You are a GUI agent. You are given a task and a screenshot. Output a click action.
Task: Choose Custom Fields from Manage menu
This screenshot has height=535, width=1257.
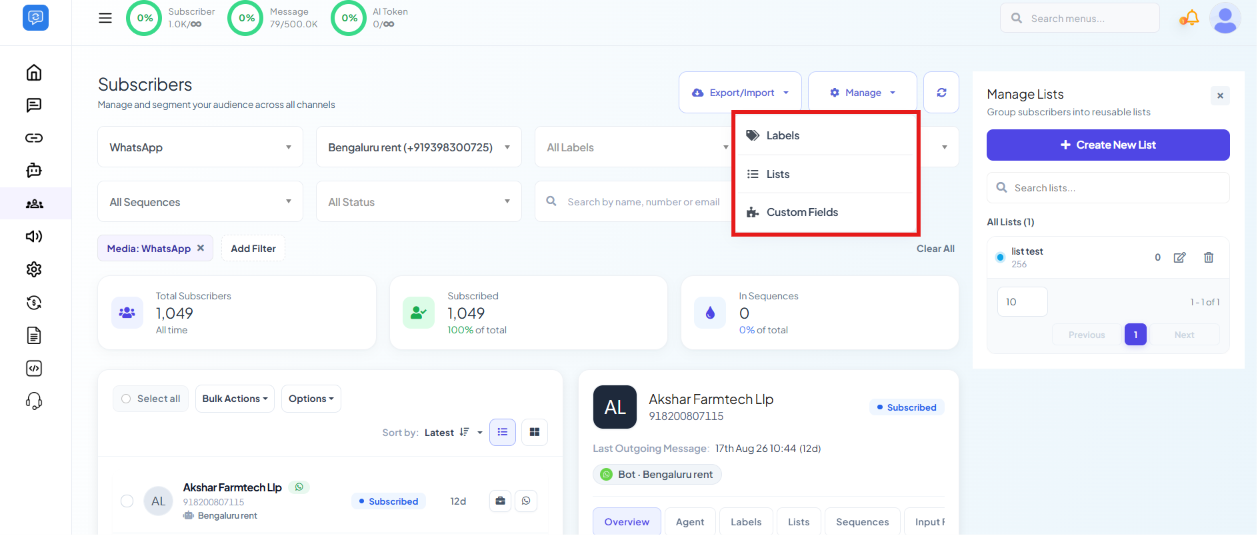click(825, 212)
